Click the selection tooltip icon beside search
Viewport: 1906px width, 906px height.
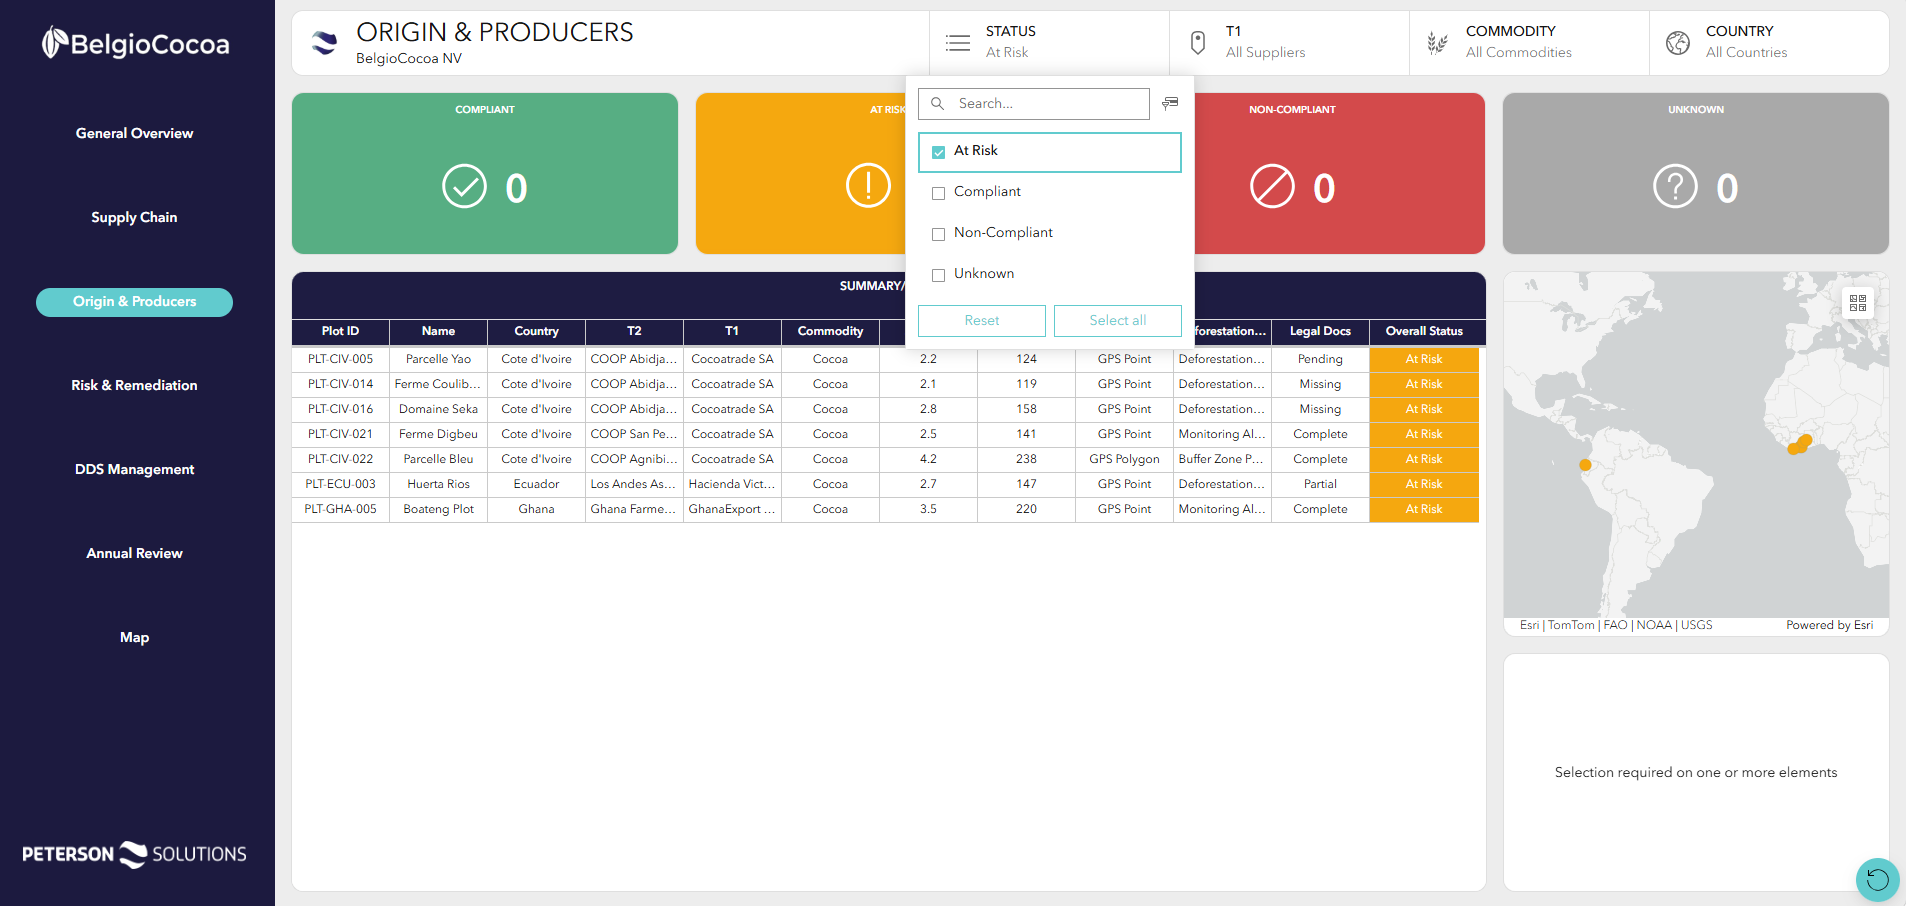pos(1170,103)
